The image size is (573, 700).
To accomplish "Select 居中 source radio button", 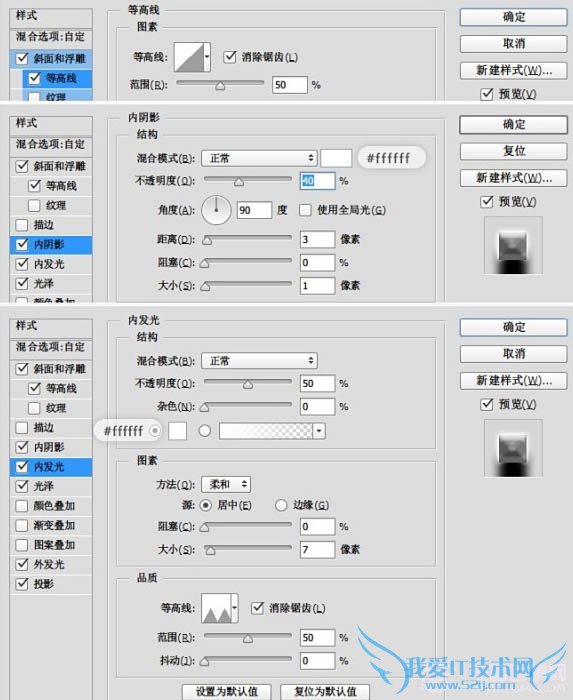I will click(206, 505).
